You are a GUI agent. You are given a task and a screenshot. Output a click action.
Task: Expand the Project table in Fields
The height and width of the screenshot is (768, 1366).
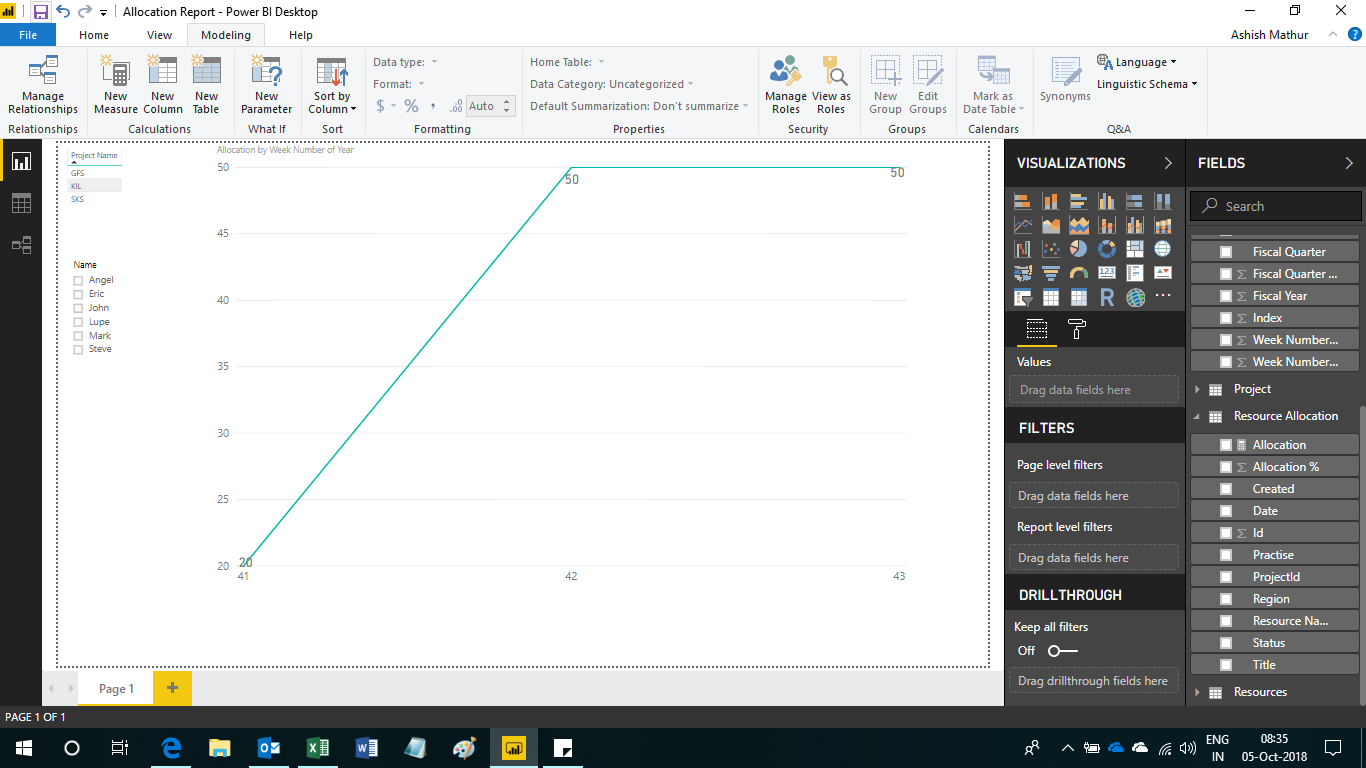coord(1198,389)
